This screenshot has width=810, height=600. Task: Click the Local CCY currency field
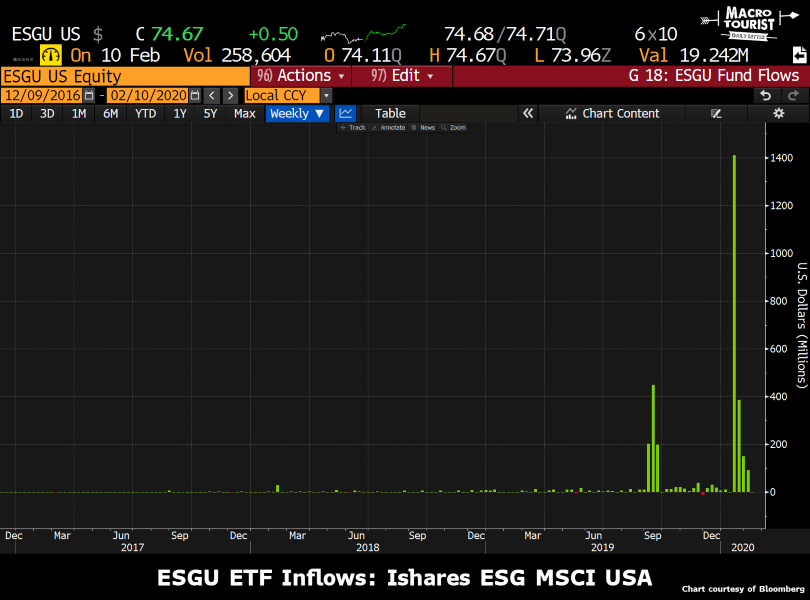tap(282, 96)
